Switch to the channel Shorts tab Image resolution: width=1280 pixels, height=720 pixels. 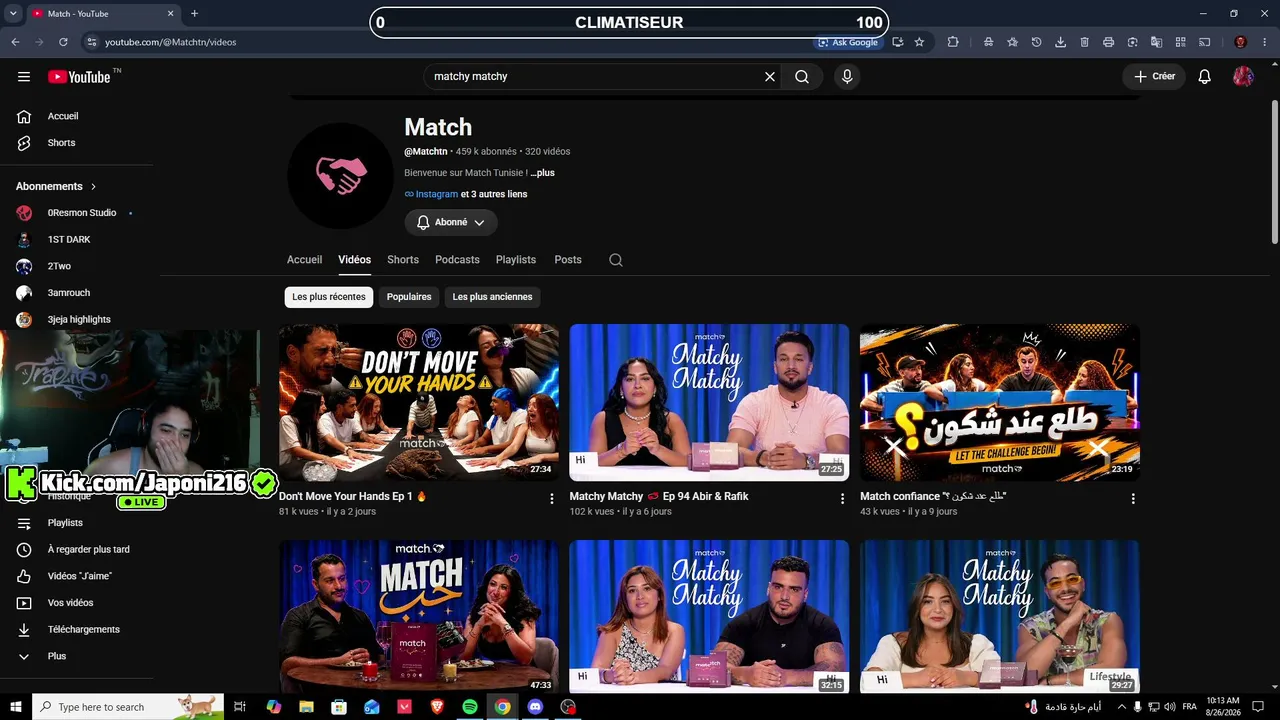coord(403,260)
